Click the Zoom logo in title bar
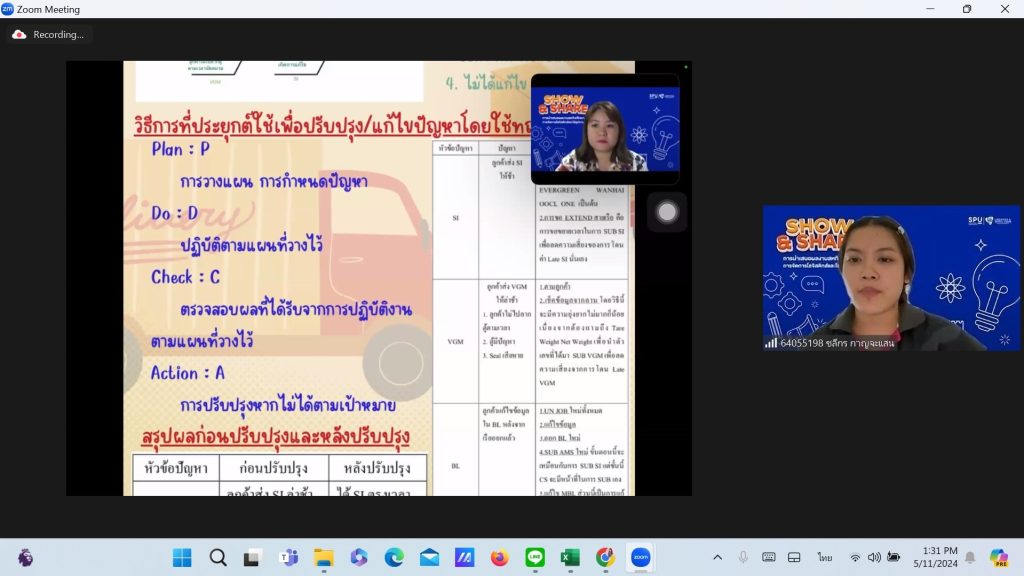 pyautogui.click(x=7, y=9)
